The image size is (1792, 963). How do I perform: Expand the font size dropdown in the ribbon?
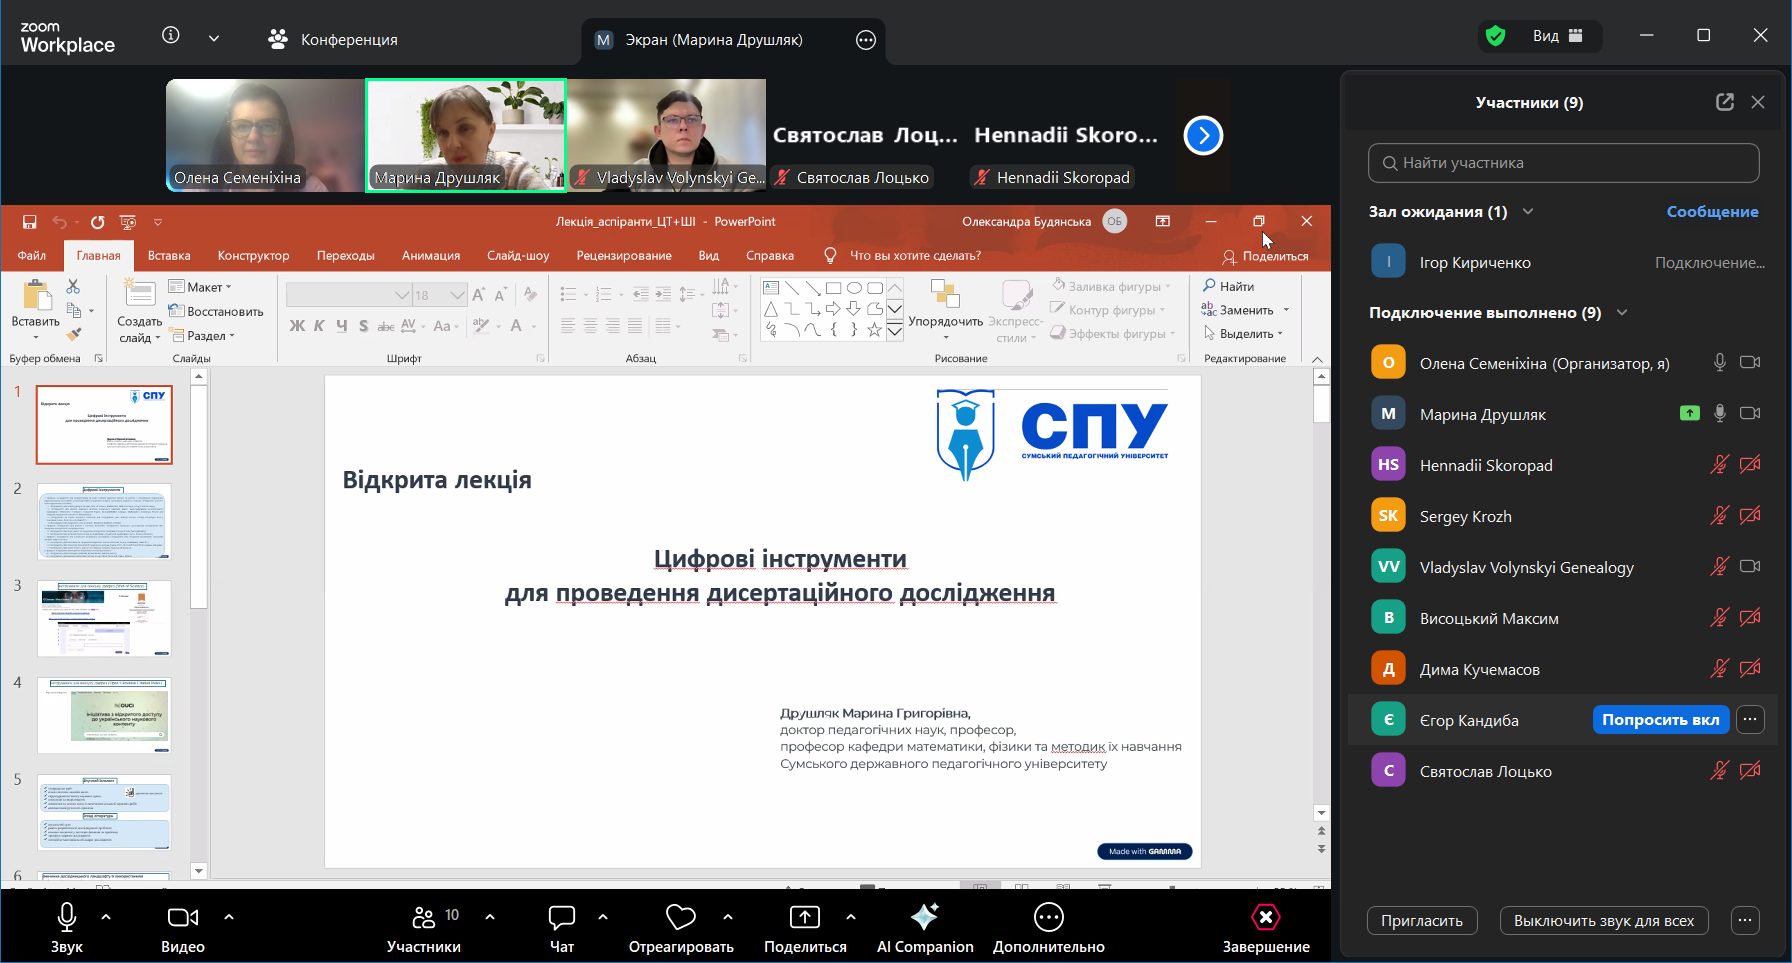[456, 294]
